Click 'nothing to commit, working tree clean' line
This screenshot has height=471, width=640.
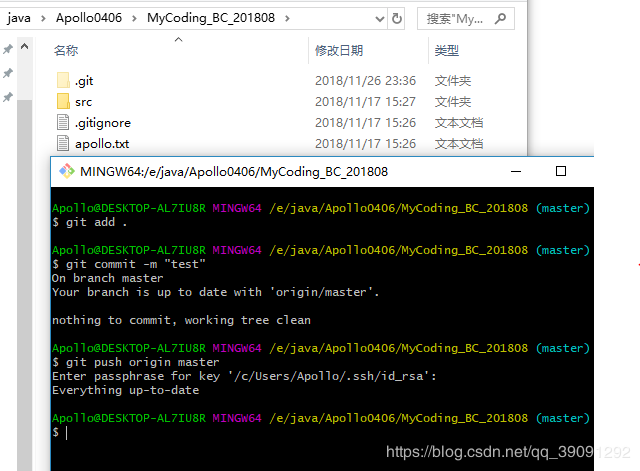pyautogui.click(x=181, y=320)
